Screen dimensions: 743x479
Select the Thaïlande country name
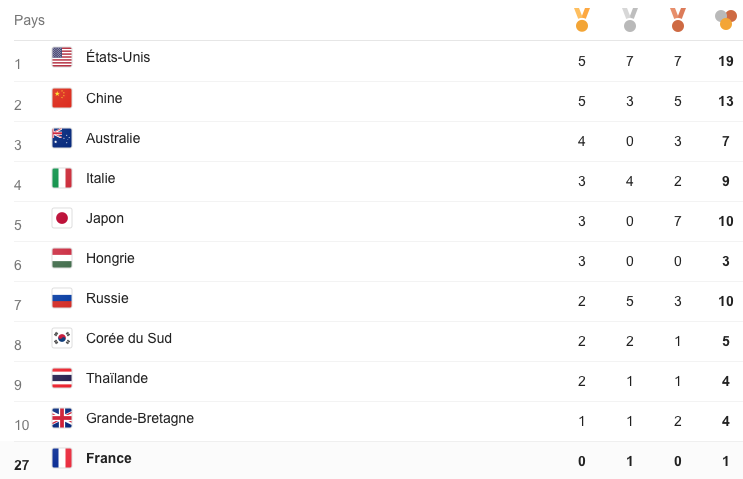pos(117,378)
